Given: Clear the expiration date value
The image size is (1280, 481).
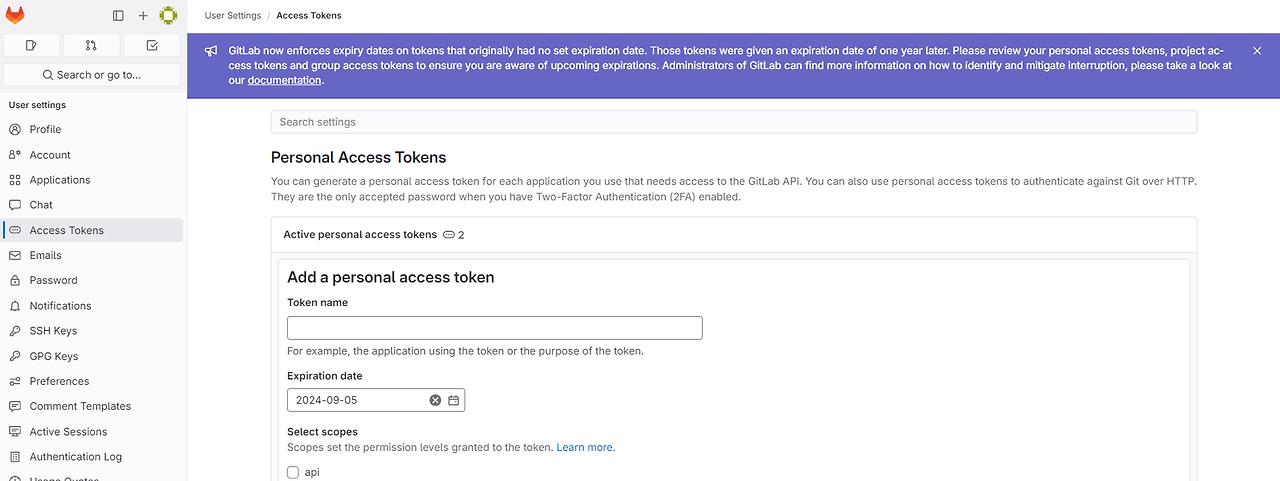Looking at the screenshot, I should click(x=435, y=400).
